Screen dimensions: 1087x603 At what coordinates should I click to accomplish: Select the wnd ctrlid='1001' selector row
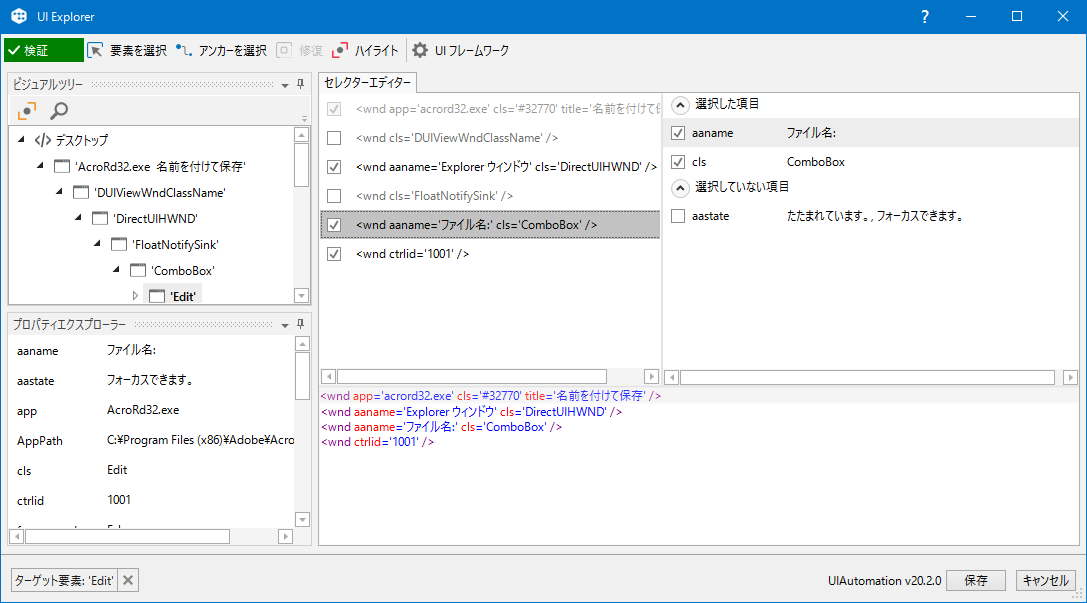[490, 254]
